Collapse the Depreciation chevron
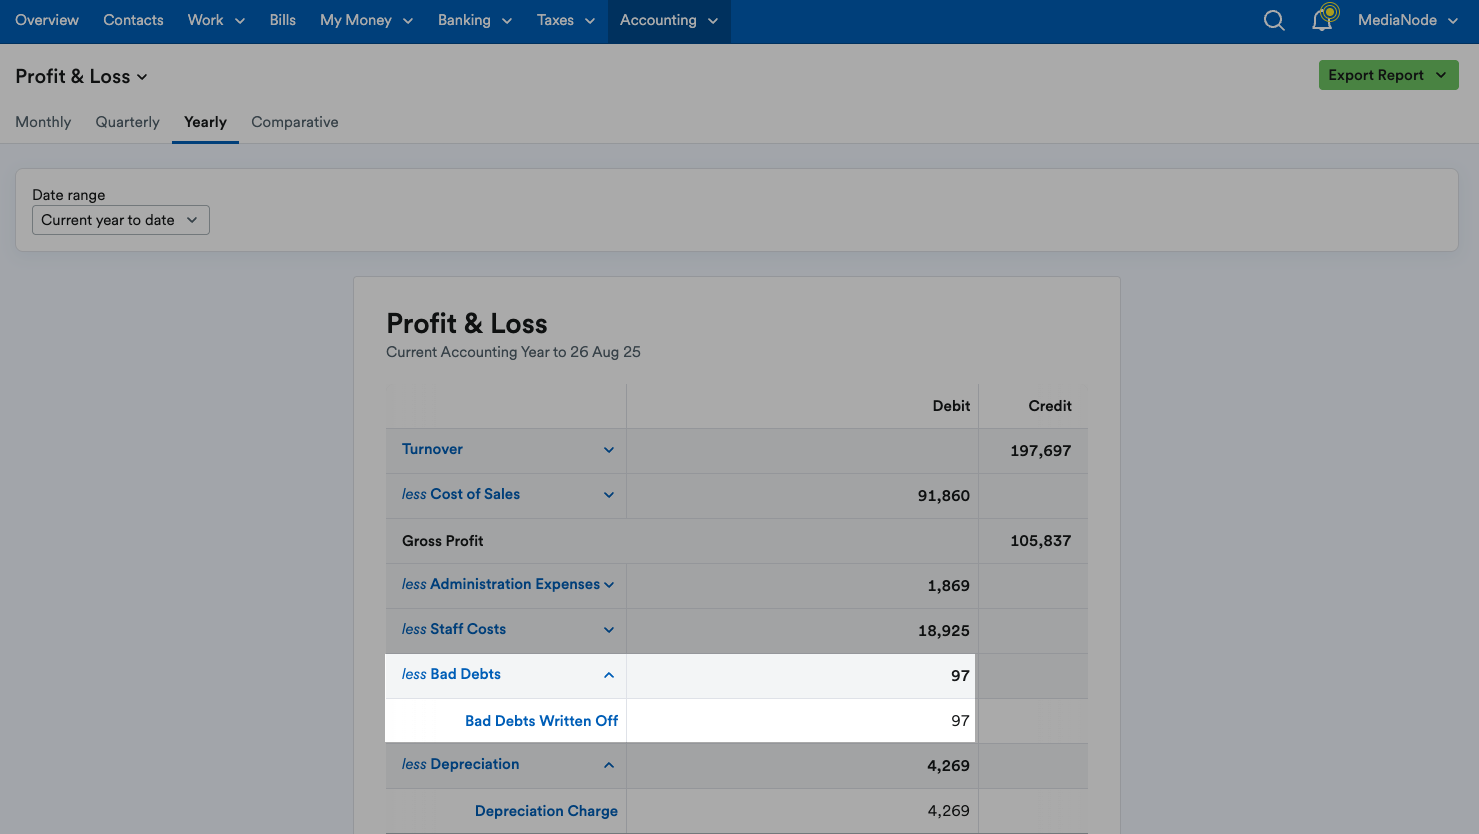 (609, 765)
